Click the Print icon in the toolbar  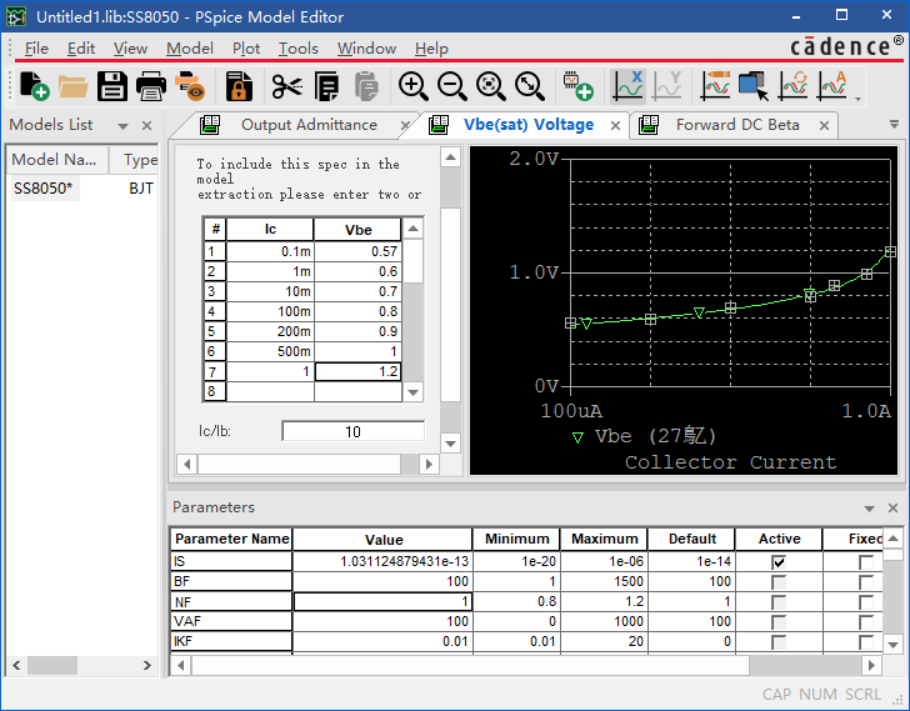pyautogui.click(x=150, y=87)
